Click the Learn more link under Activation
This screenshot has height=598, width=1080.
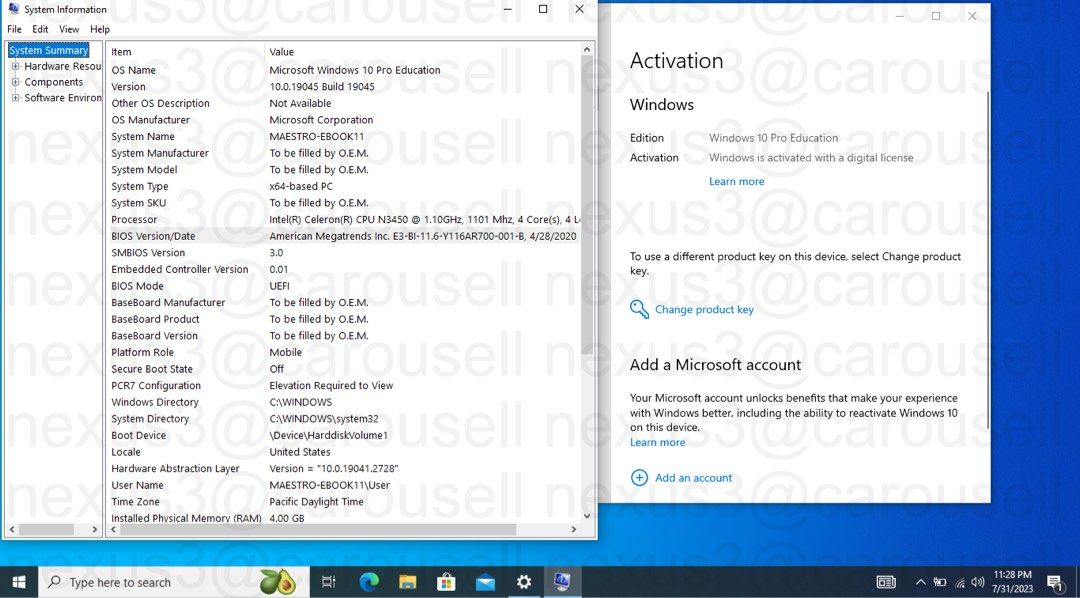point(736,181)
